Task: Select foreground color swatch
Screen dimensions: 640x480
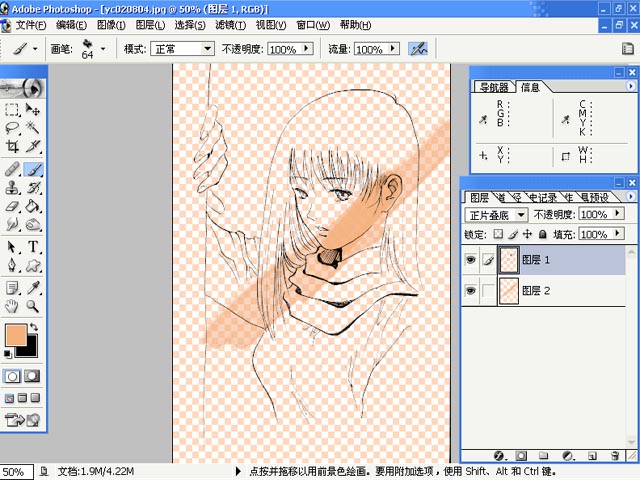Action: pos(16,335)
